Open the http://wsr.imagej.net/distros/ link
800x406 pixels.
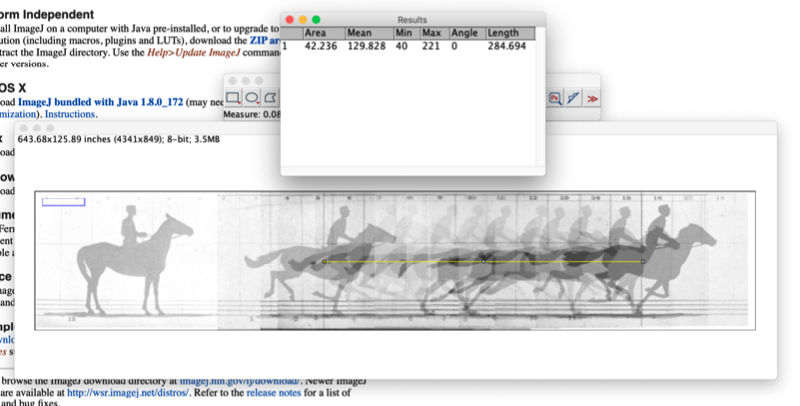[128, 393]
